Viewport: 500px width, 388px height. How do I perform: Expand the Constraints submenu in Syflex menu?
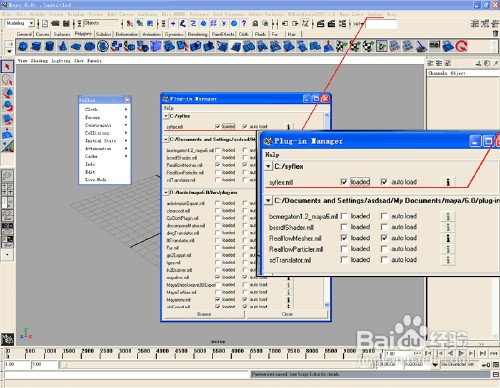[x=104, y=125]
